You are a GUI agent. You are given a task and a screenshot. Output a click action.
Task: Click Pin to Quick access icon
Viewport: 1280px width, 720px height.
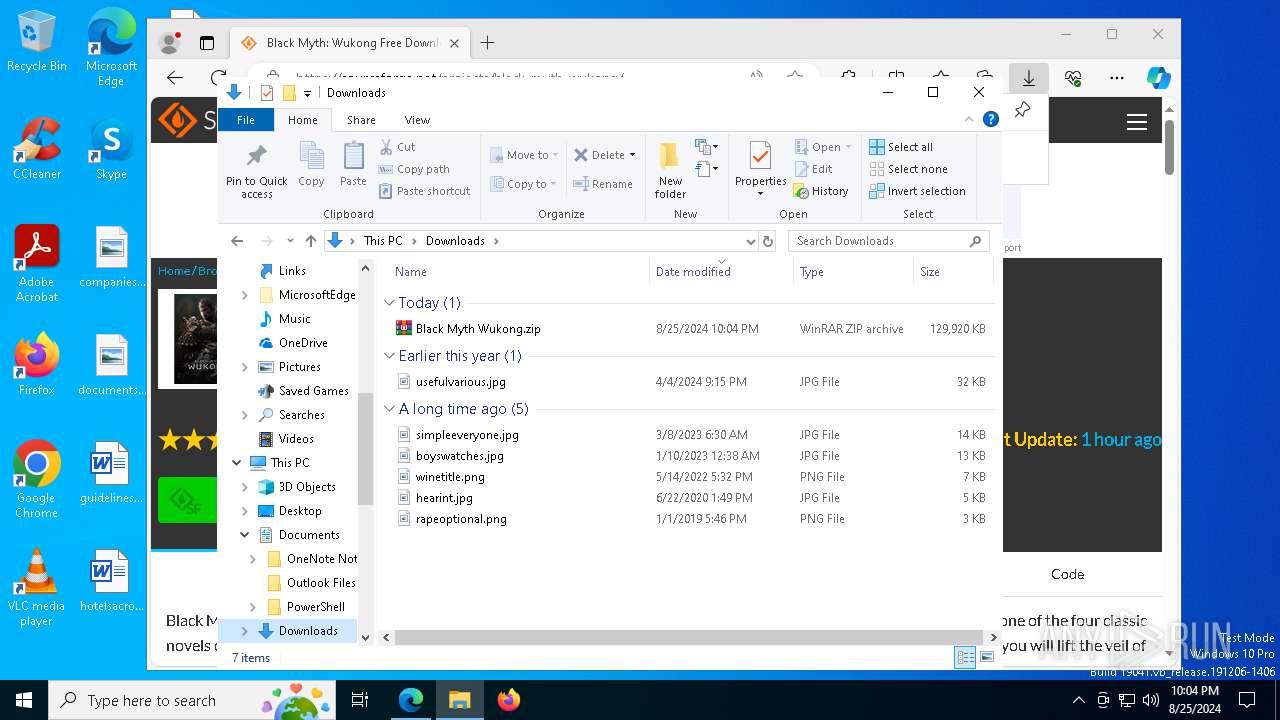[257, 156]
